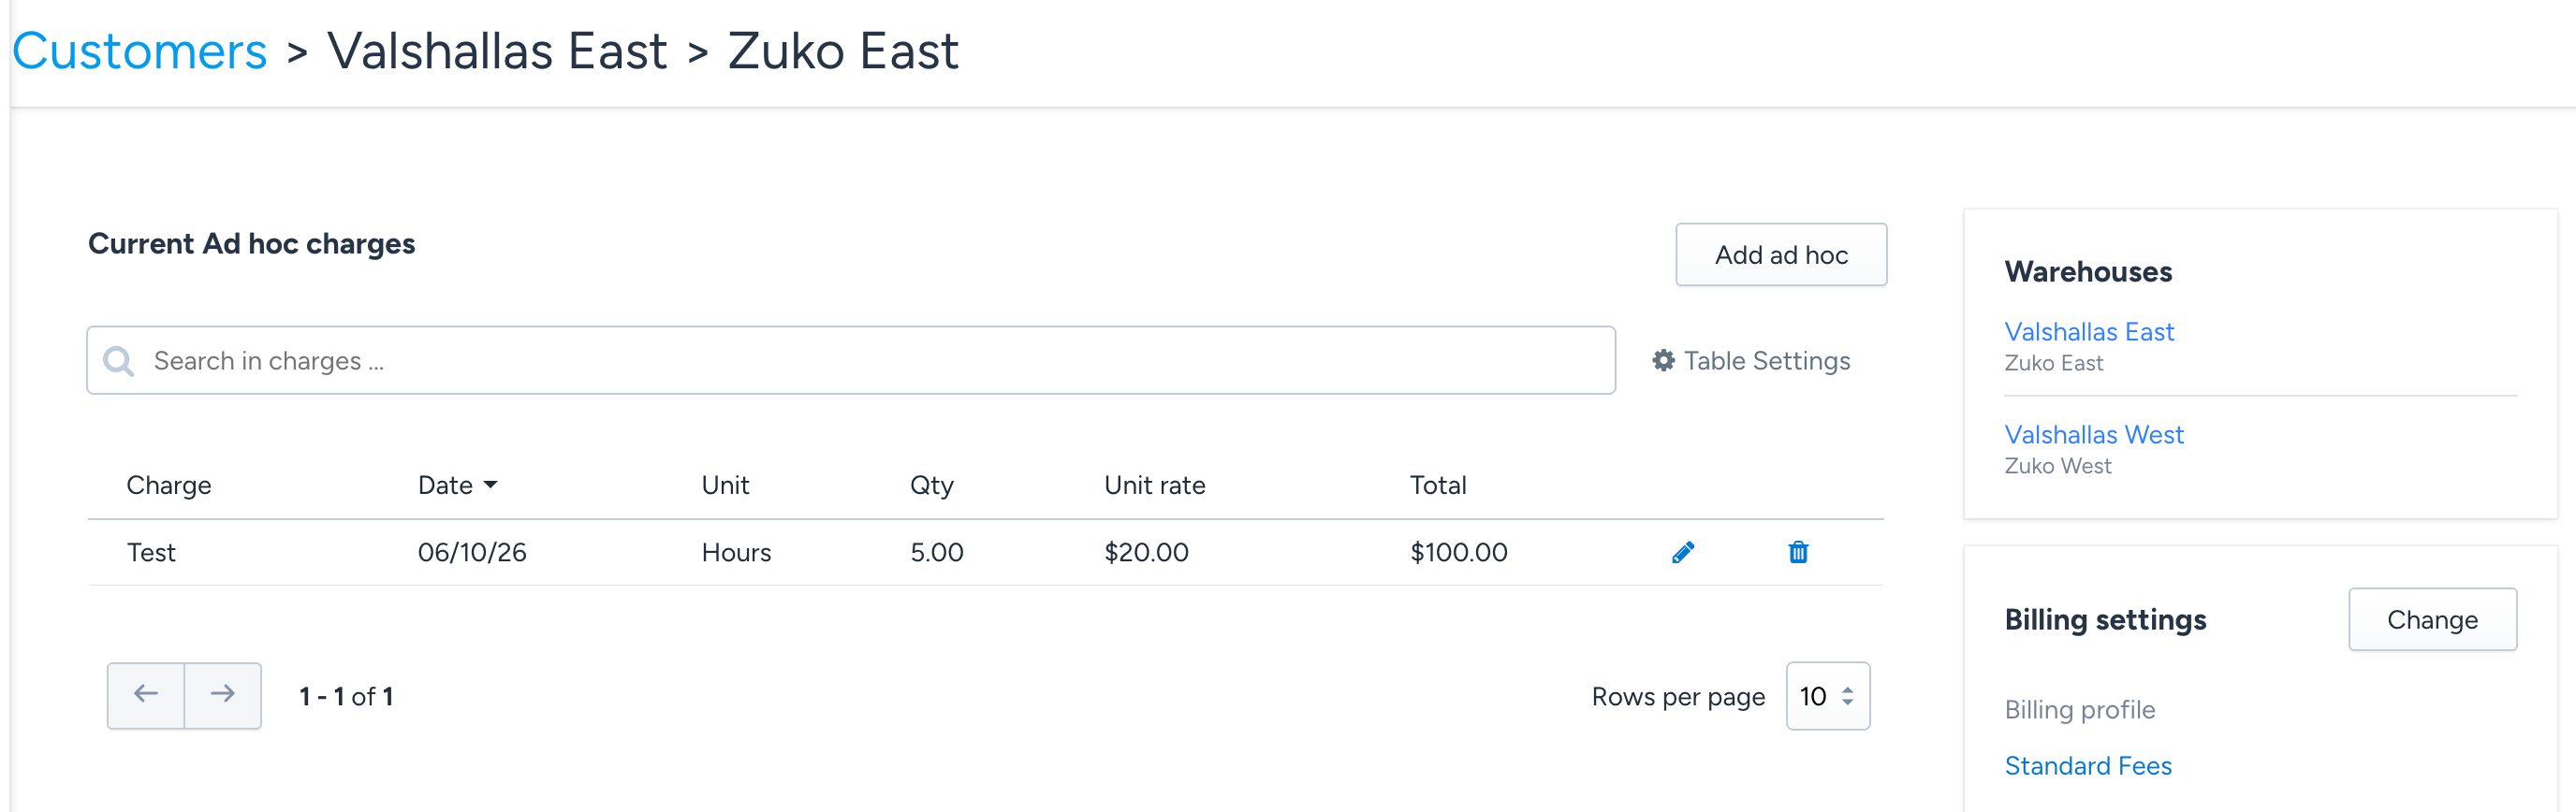
Task: Click the Table Settings gear icon
Action: 1663,360
